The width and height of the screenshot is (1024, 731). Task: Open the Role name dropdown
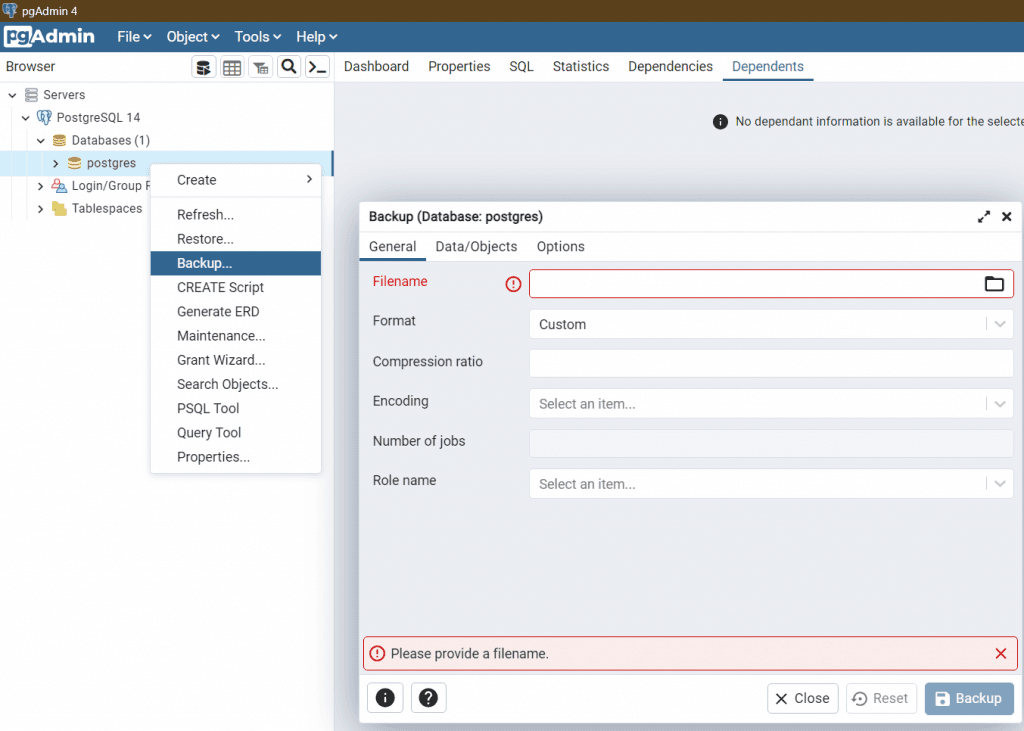[x=770, y=484]
